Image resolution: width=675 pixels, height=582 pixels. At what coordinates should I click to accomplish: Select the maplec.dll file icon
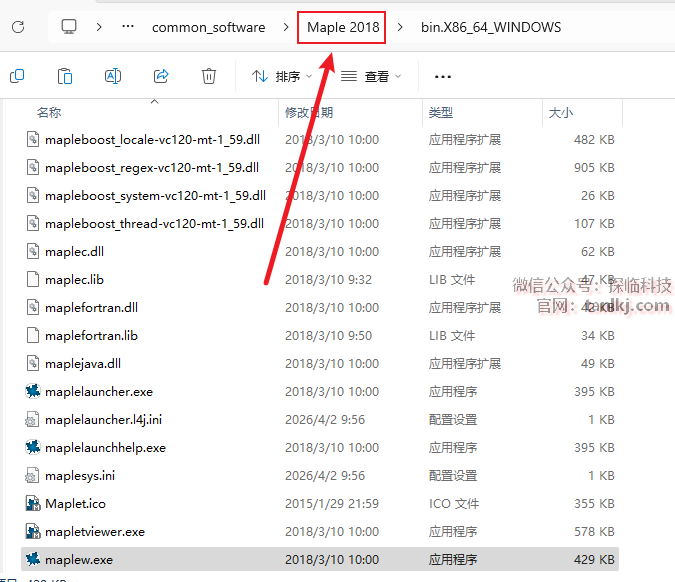click(x=33, y=251)
